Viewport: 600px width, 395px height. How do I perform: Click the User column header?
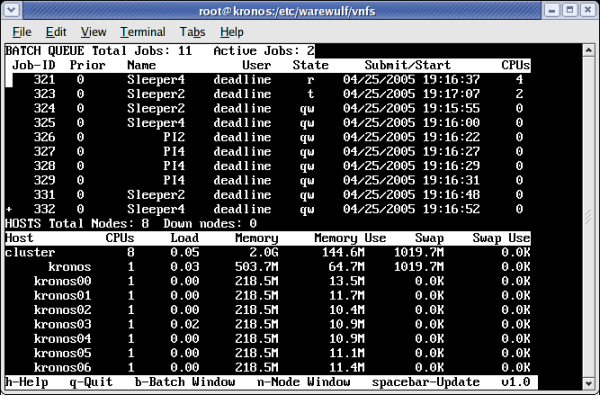(x=257, y=65)
